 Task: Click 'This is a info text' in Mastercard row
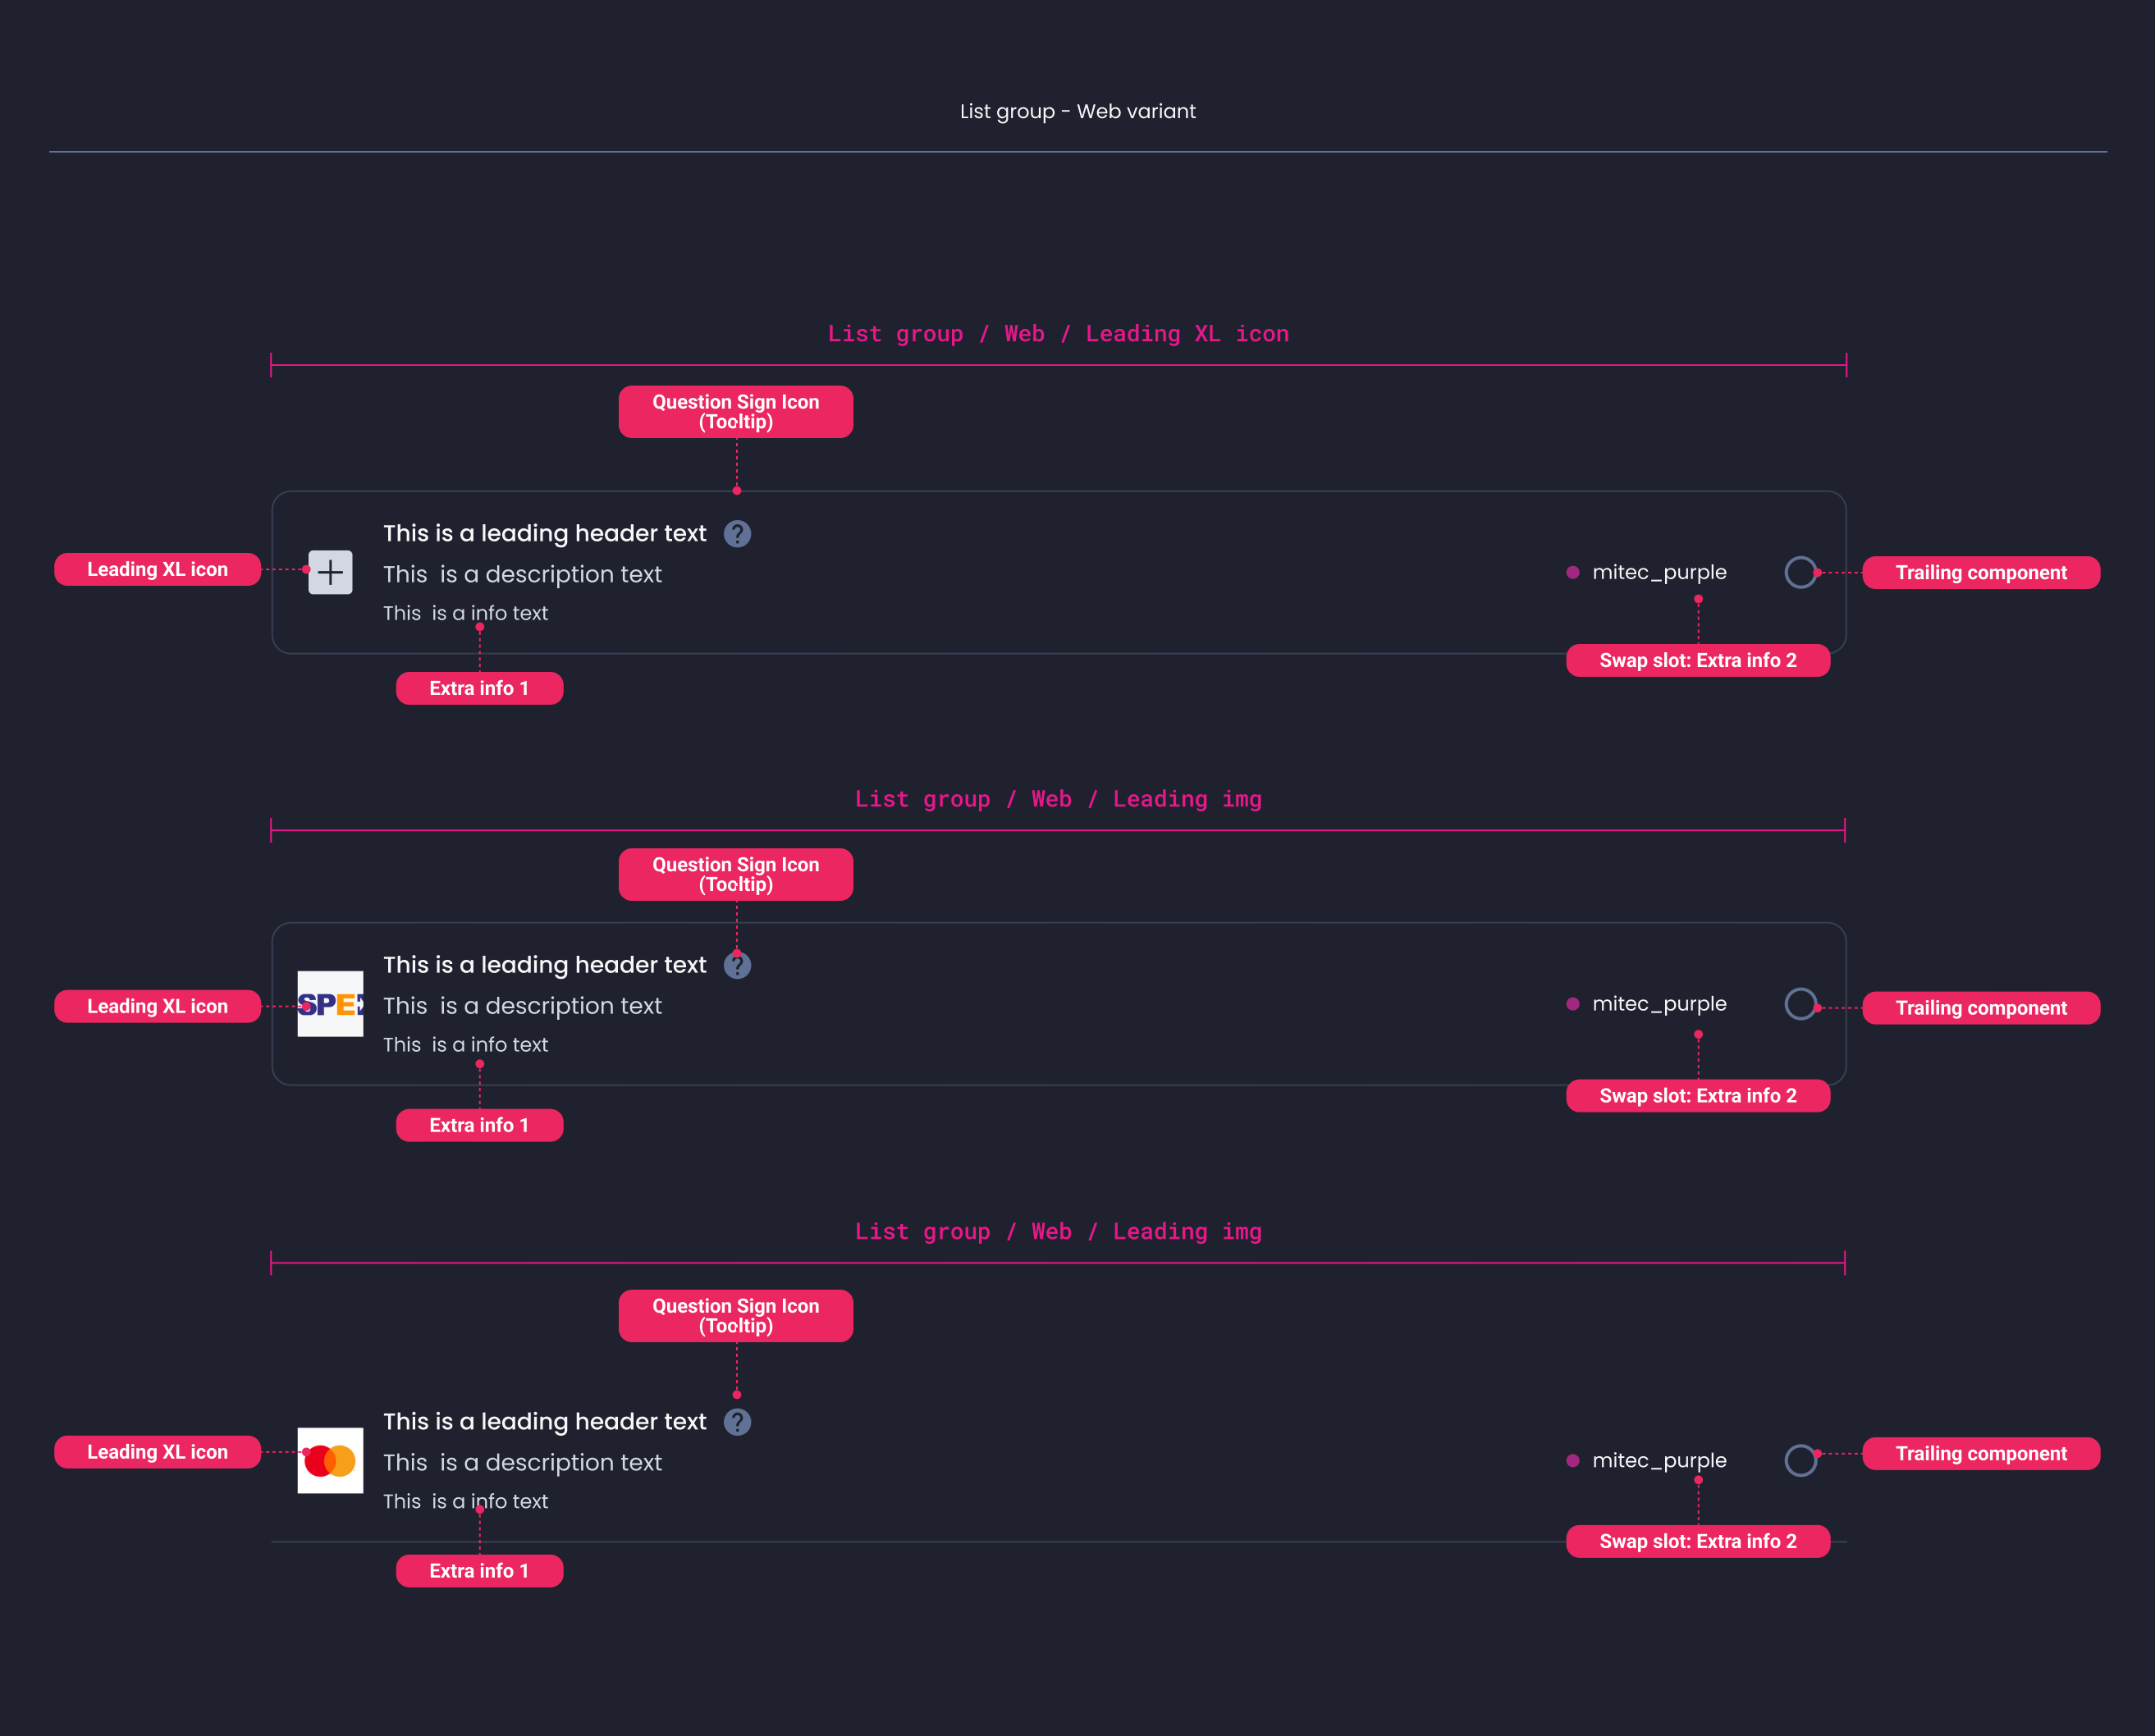(x=466, y=1501)
